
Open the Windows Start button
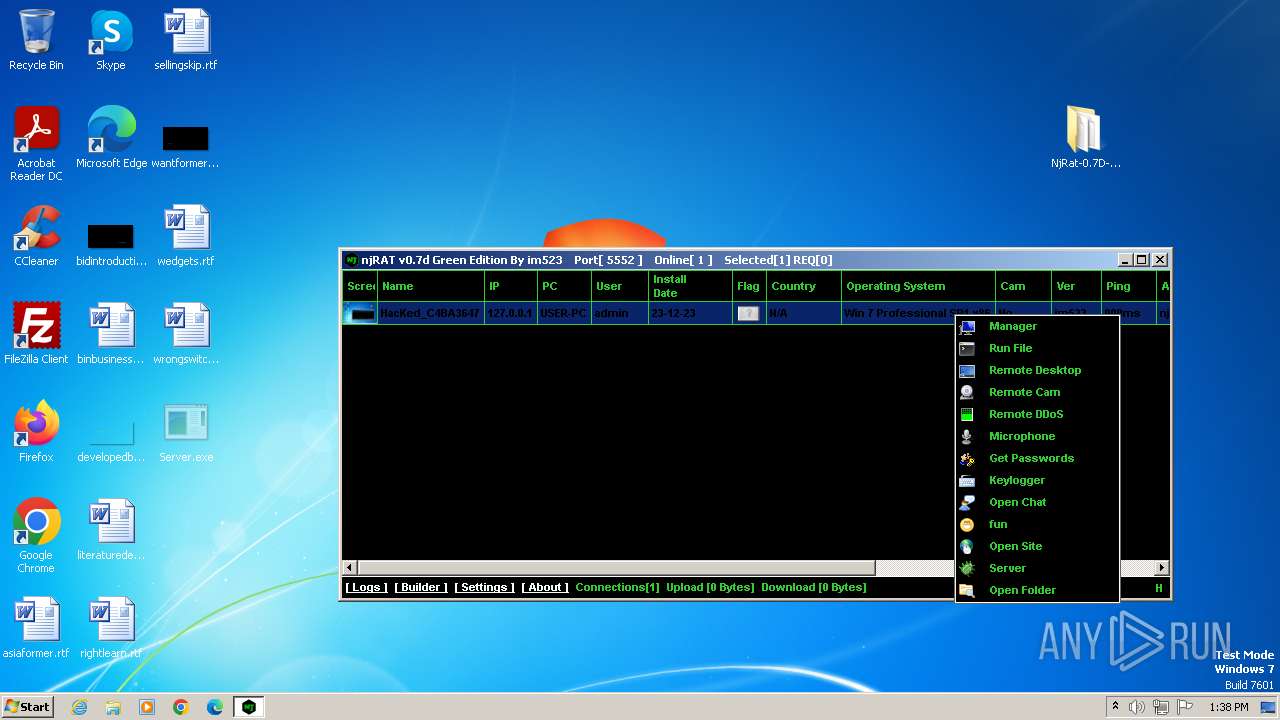coord(27,706)
